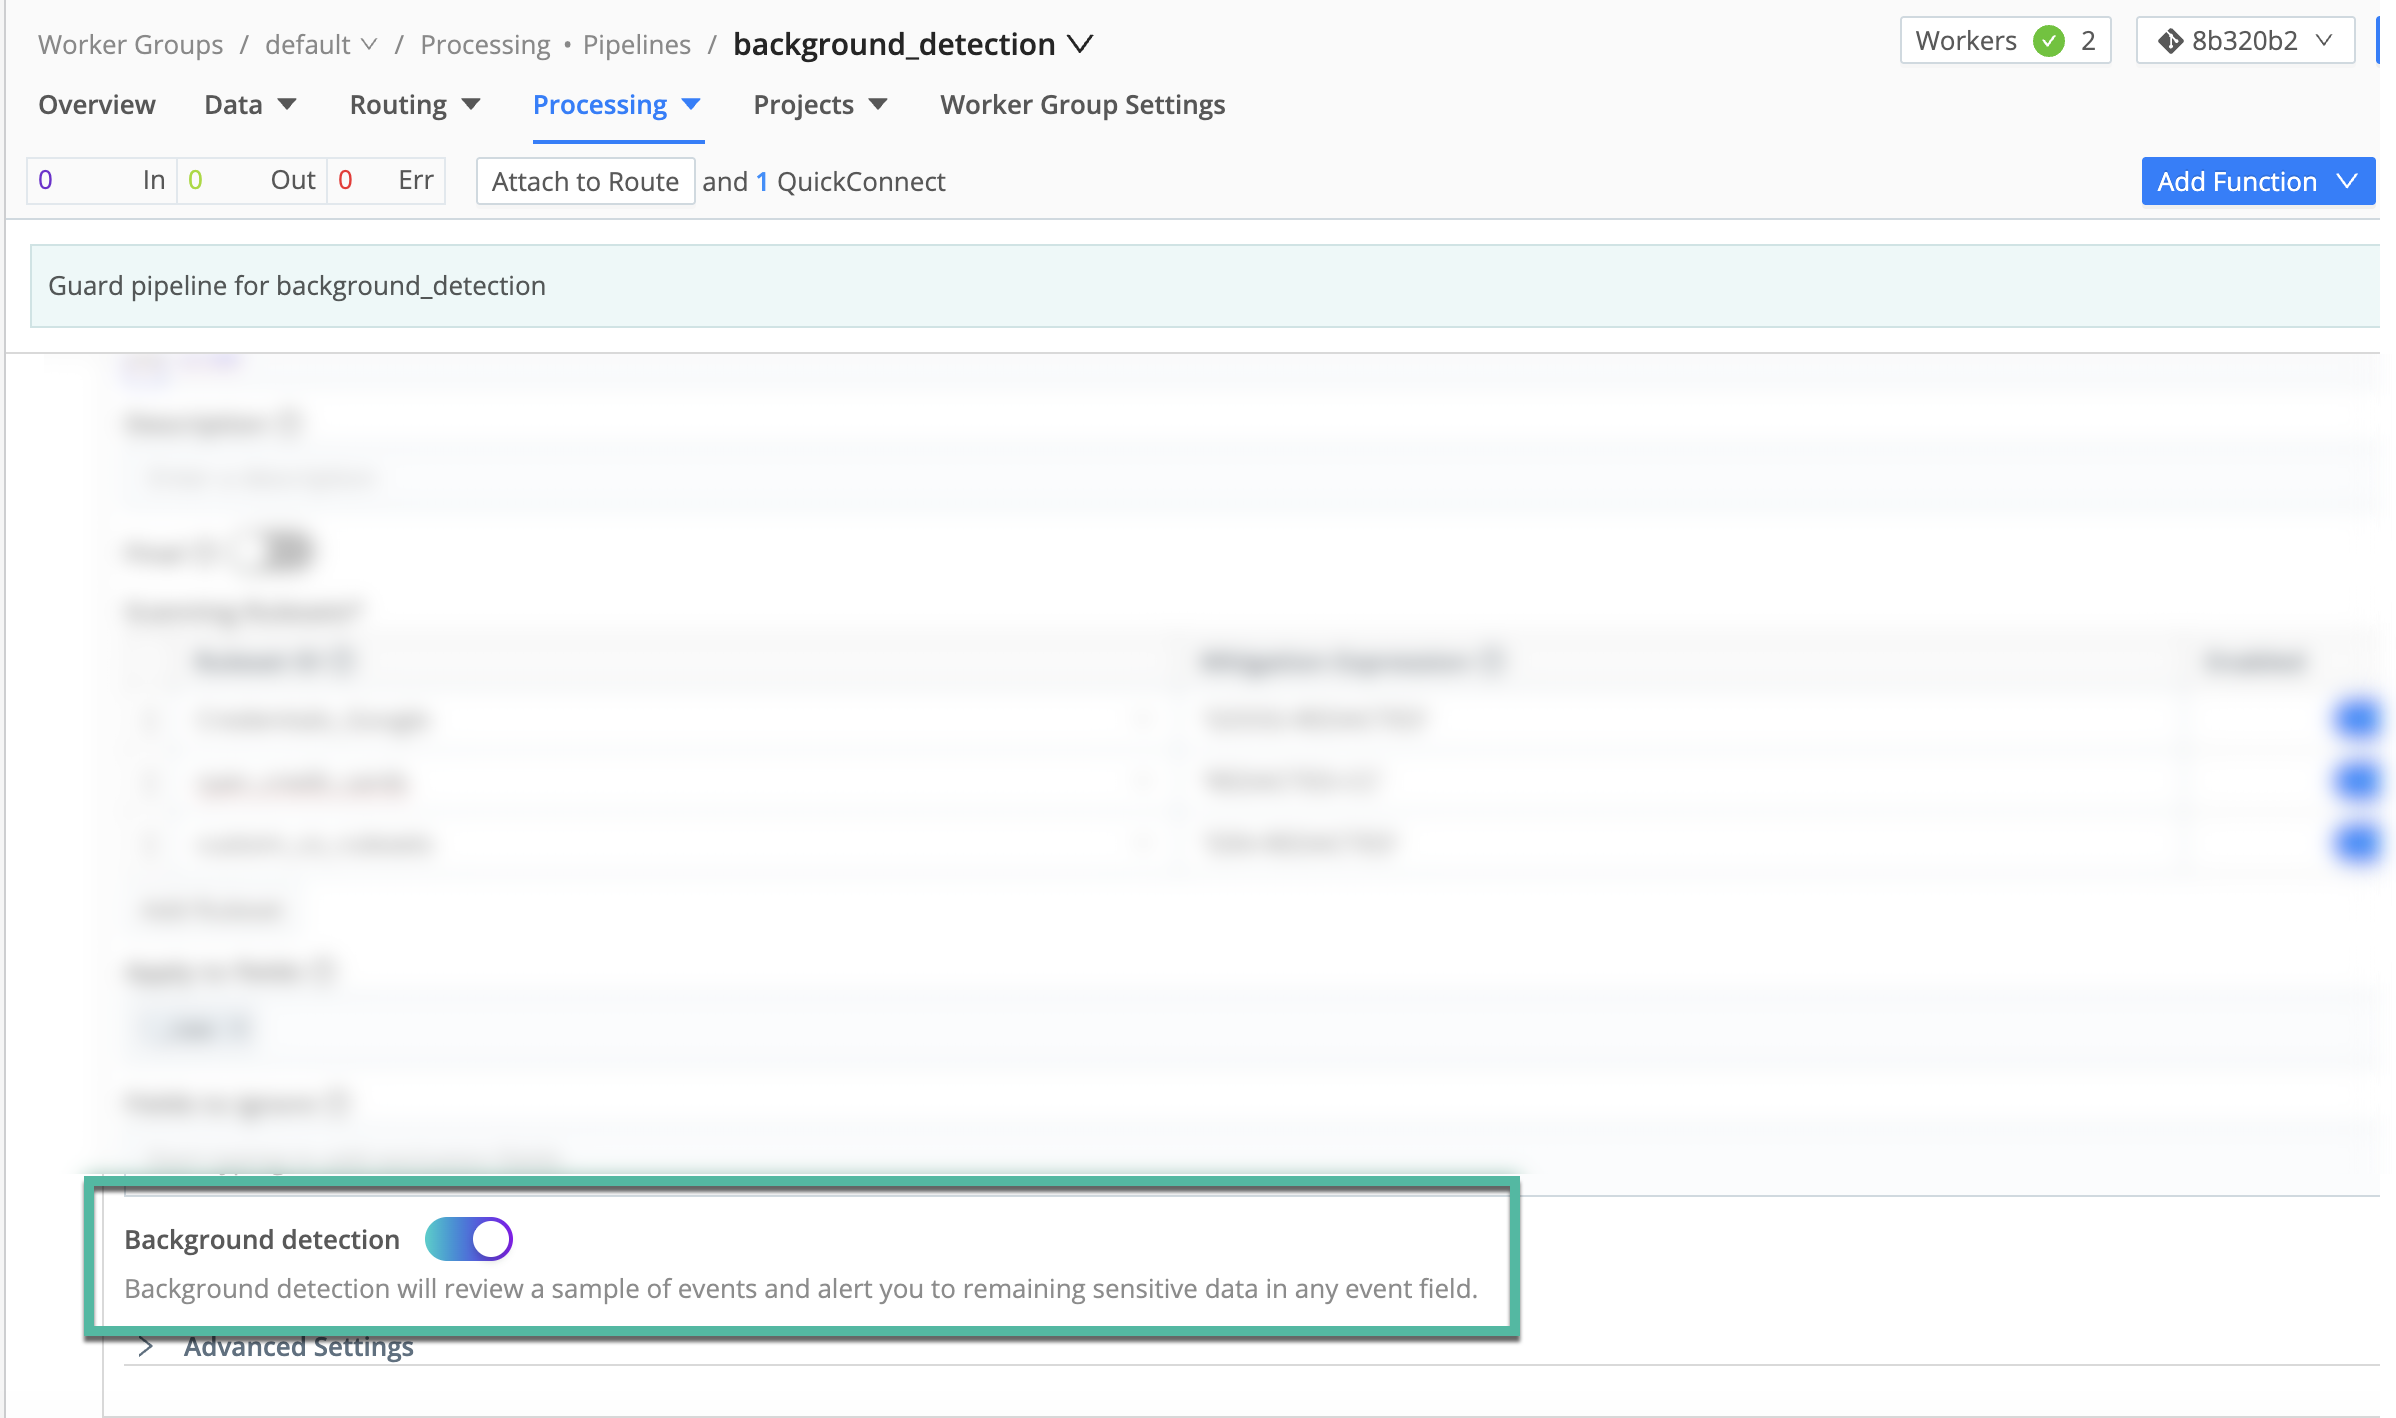The image size is (2396, 1418).
Task: Click the Workers count indicator box
Action: click(x=2004, y=41)
